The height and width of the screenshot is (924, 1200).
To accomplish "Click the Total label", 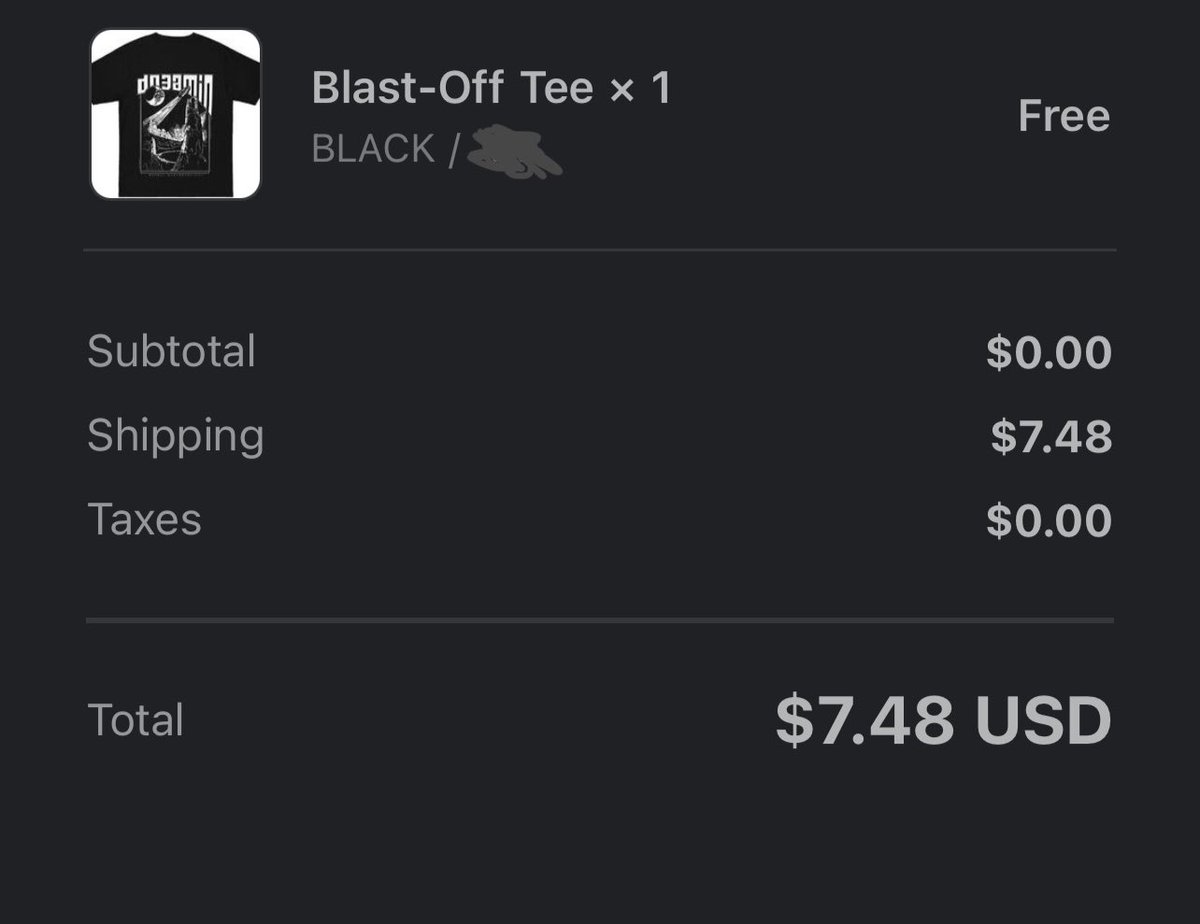I will point(136,720).
